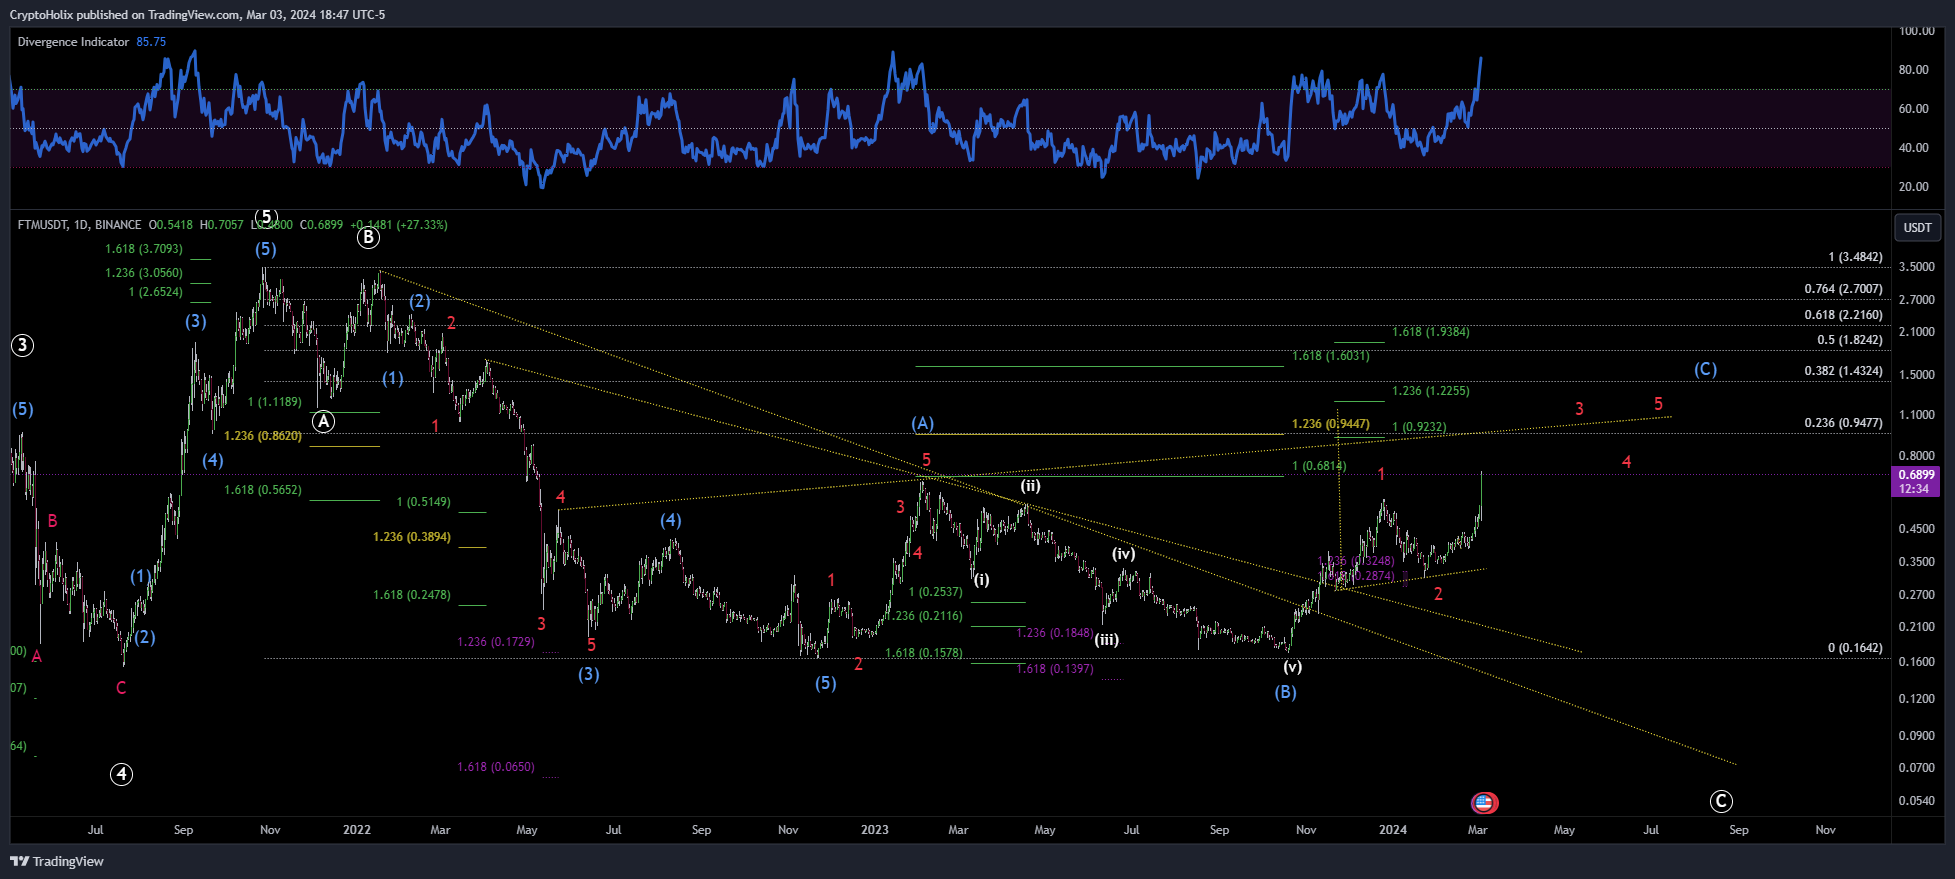
Task: Select the current price label 0.6899
Action: point(1916,475)
